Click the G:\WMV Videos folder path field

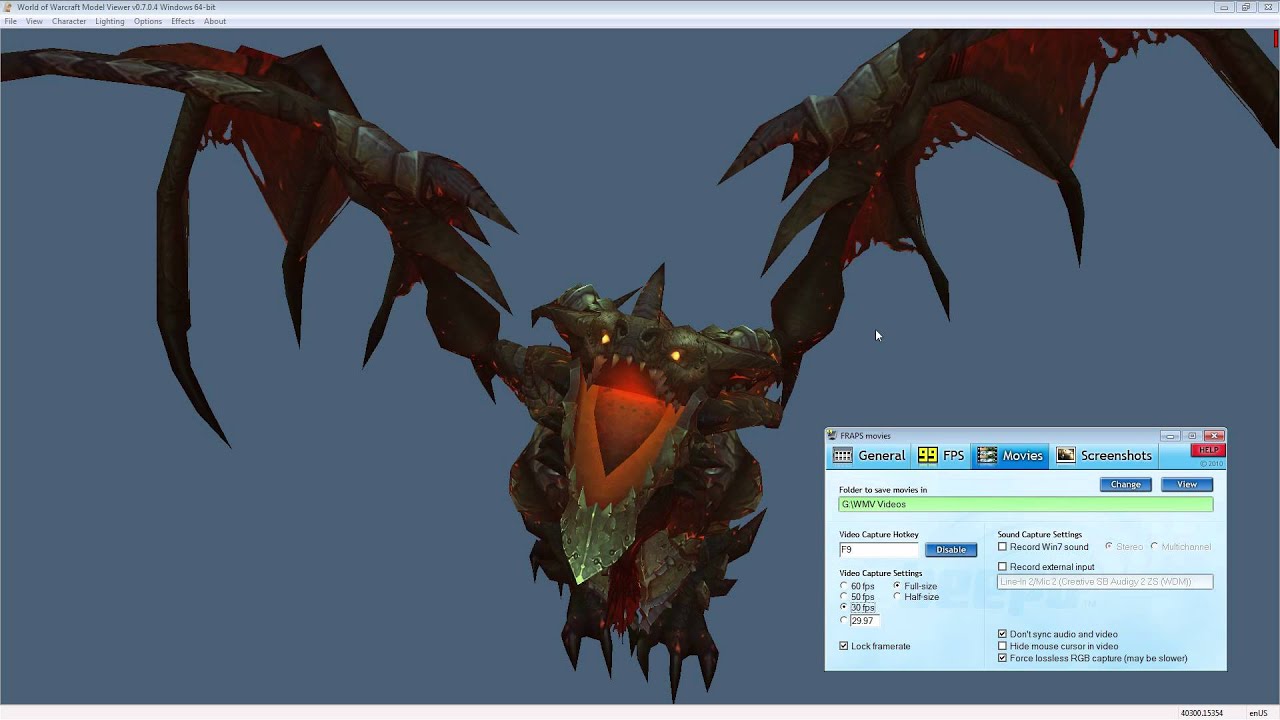(x=1026, y=504)
